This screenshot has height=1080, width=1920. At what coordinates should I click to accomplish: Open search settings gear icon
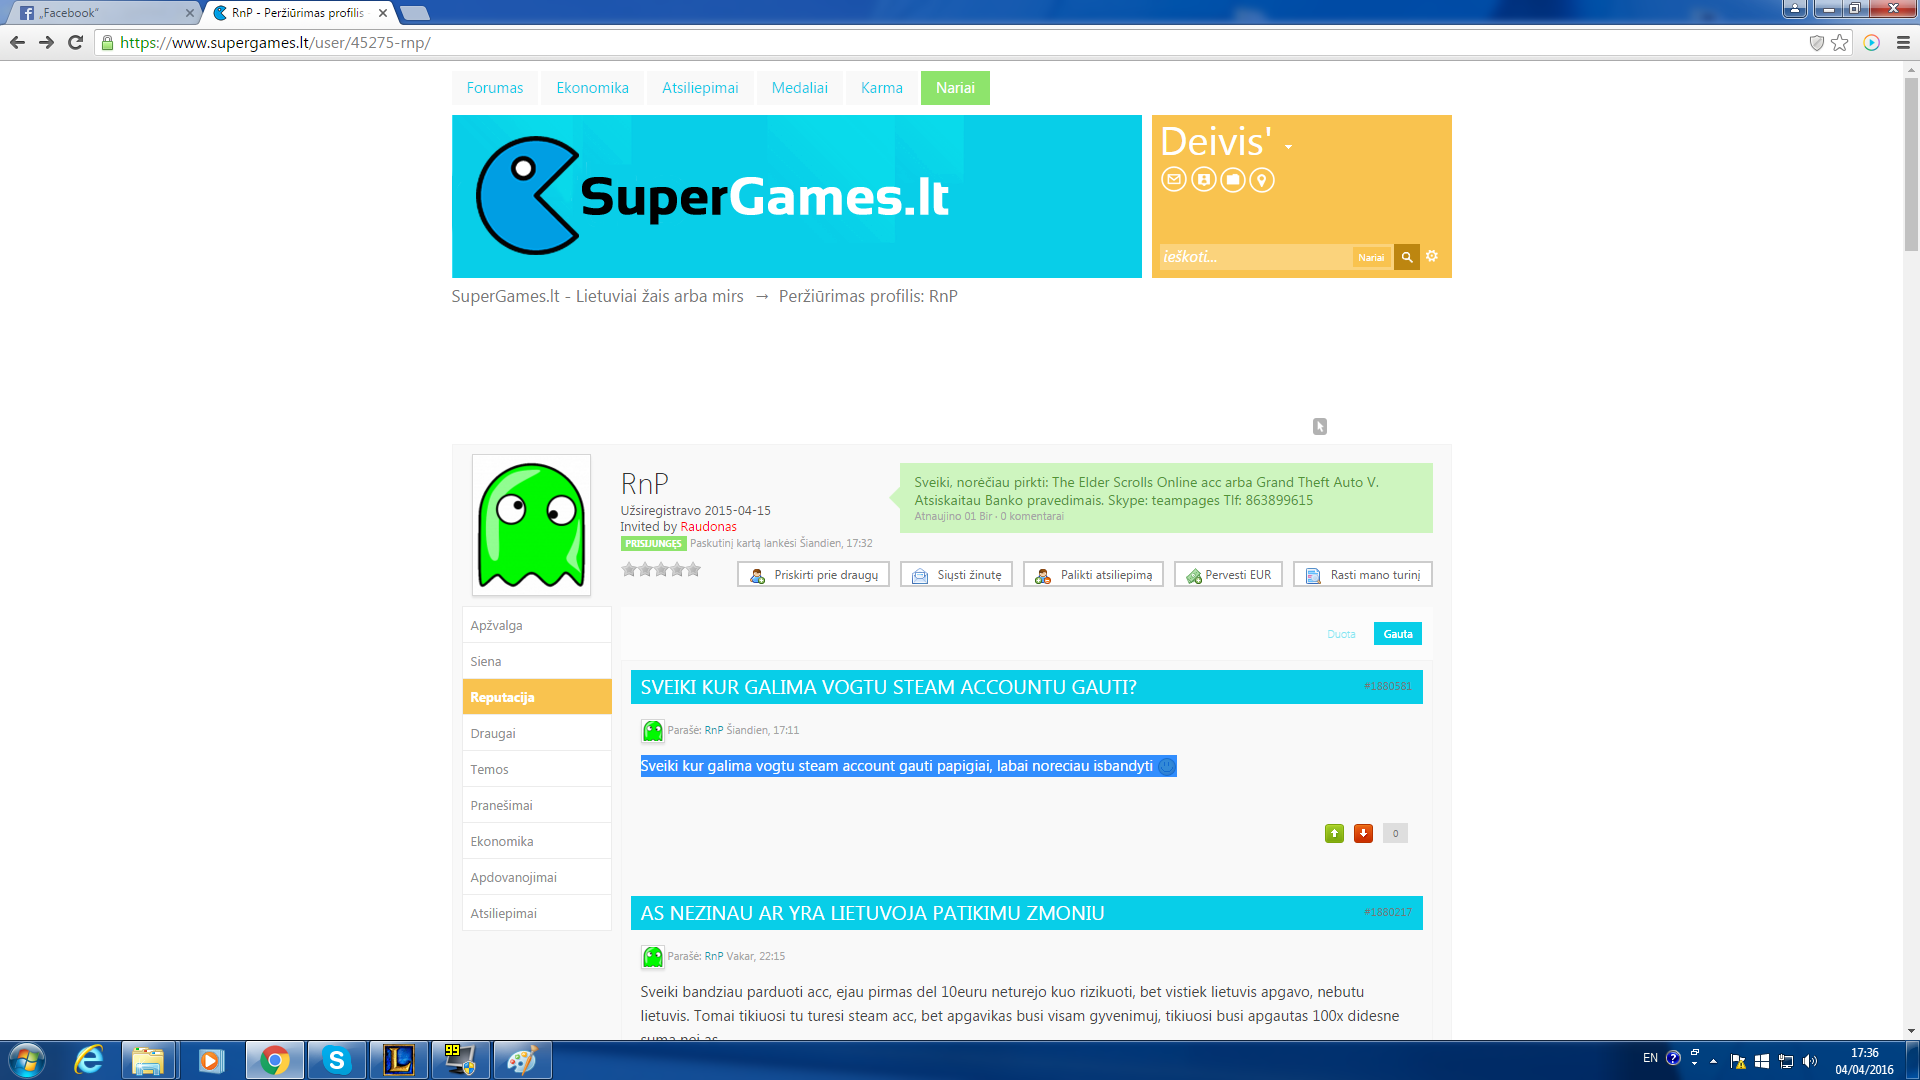[x=1432, y=256]
